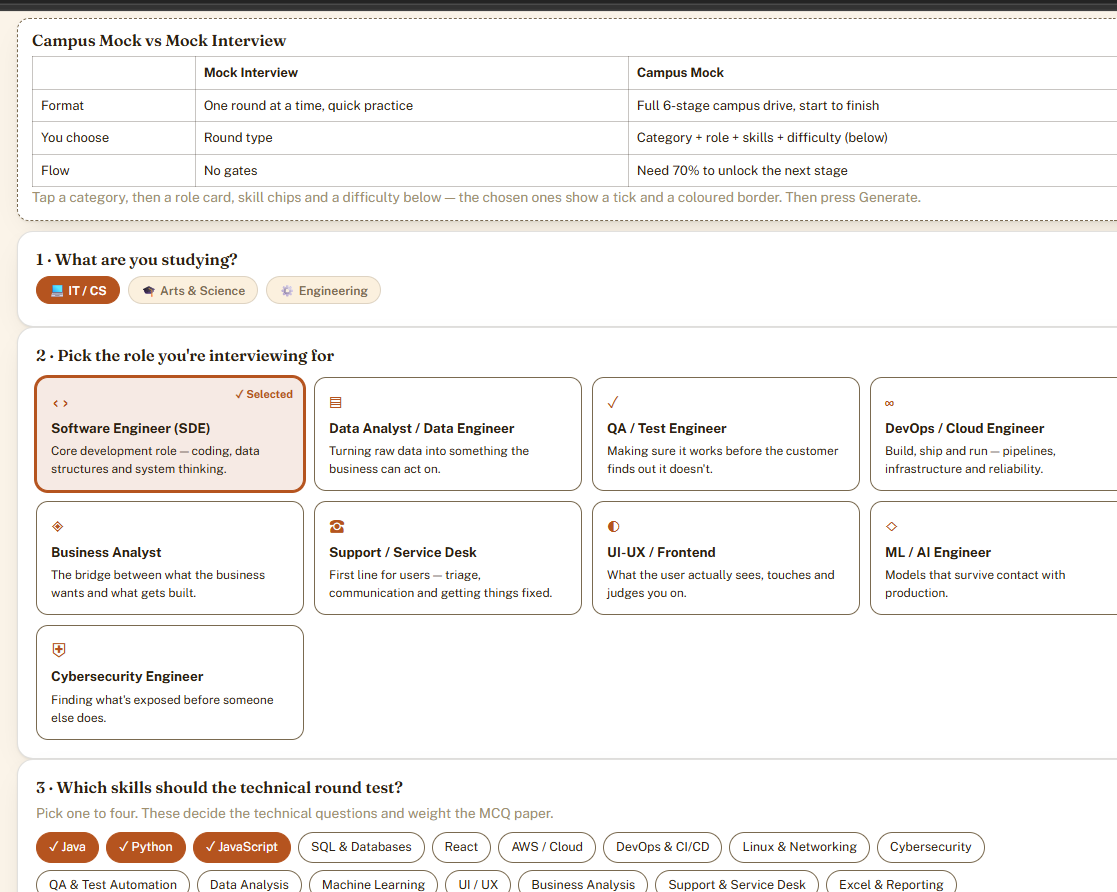Pick the QA / Test Engineer role card
The width and height of the screenshot is (1117, 892).
725,434
